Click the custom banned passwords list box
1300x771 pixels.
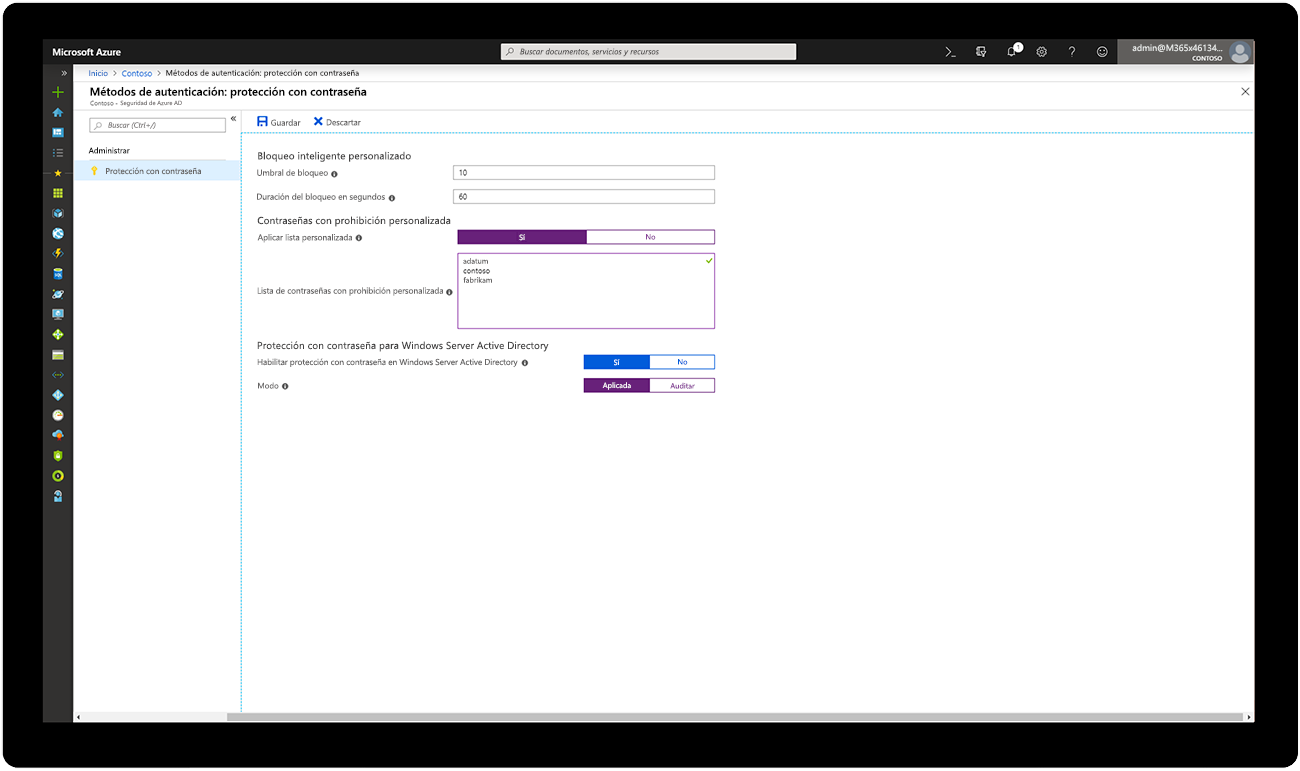586,291
